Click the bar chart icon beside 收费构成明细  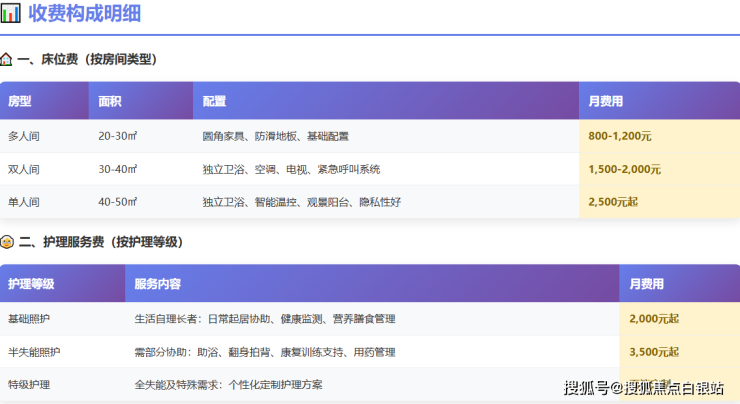pyautogui.click(x=11, y=14)
